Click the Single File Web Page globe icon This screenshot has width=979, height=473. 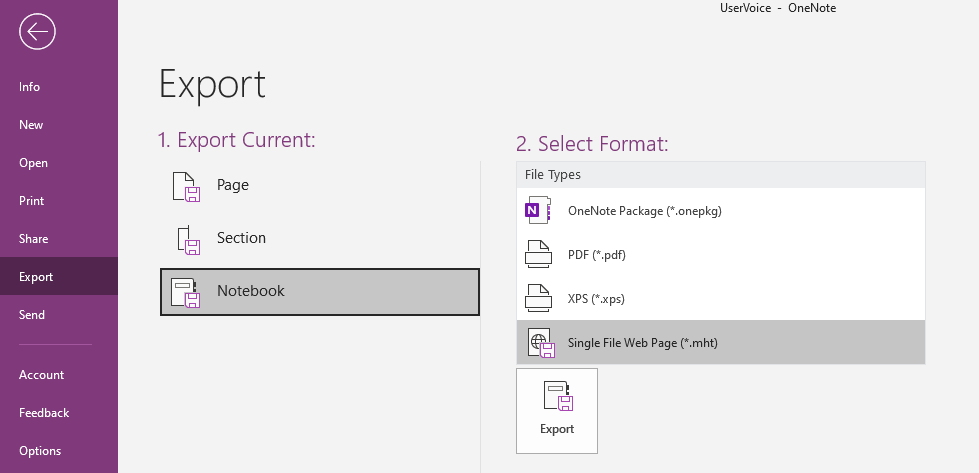[541, 343]
